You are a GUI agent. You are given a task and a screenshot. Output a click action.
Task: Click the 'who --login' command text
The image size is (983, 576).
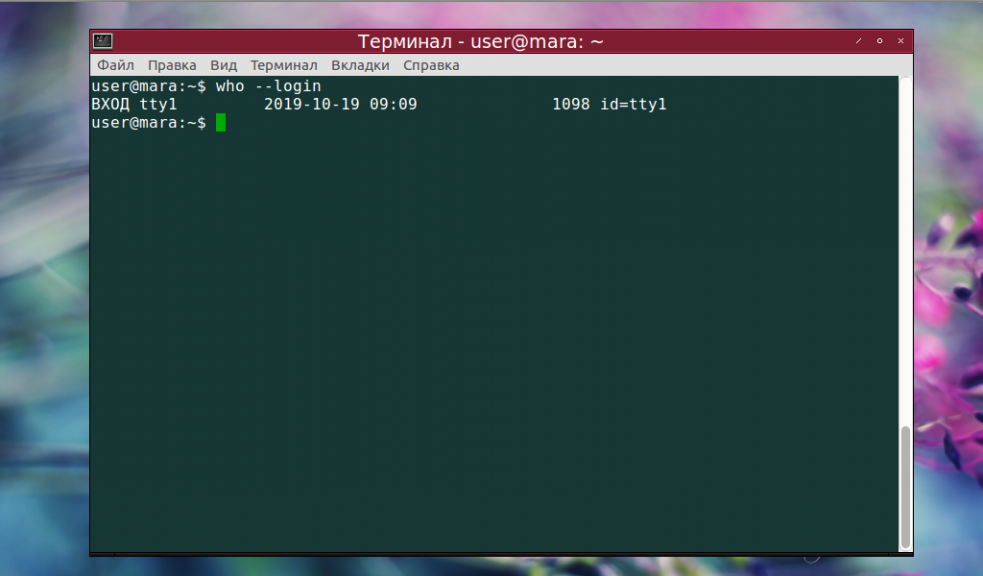click(x=268, y=86)
